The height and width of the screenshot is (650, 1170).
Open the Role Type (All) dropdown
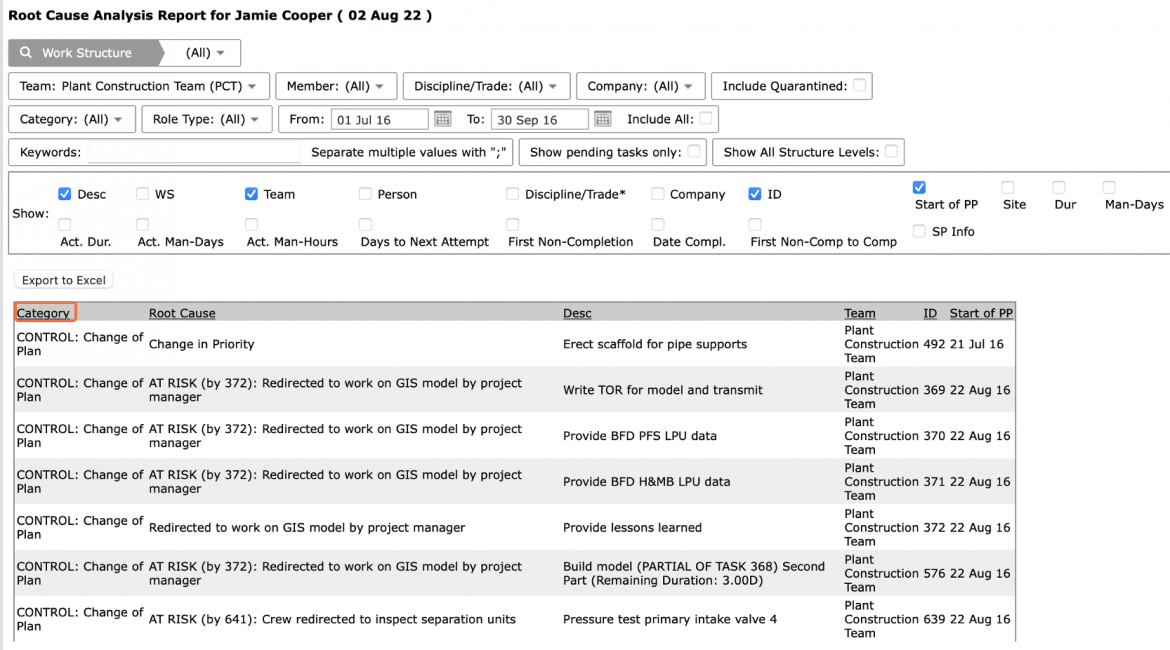tap(207, 119)
